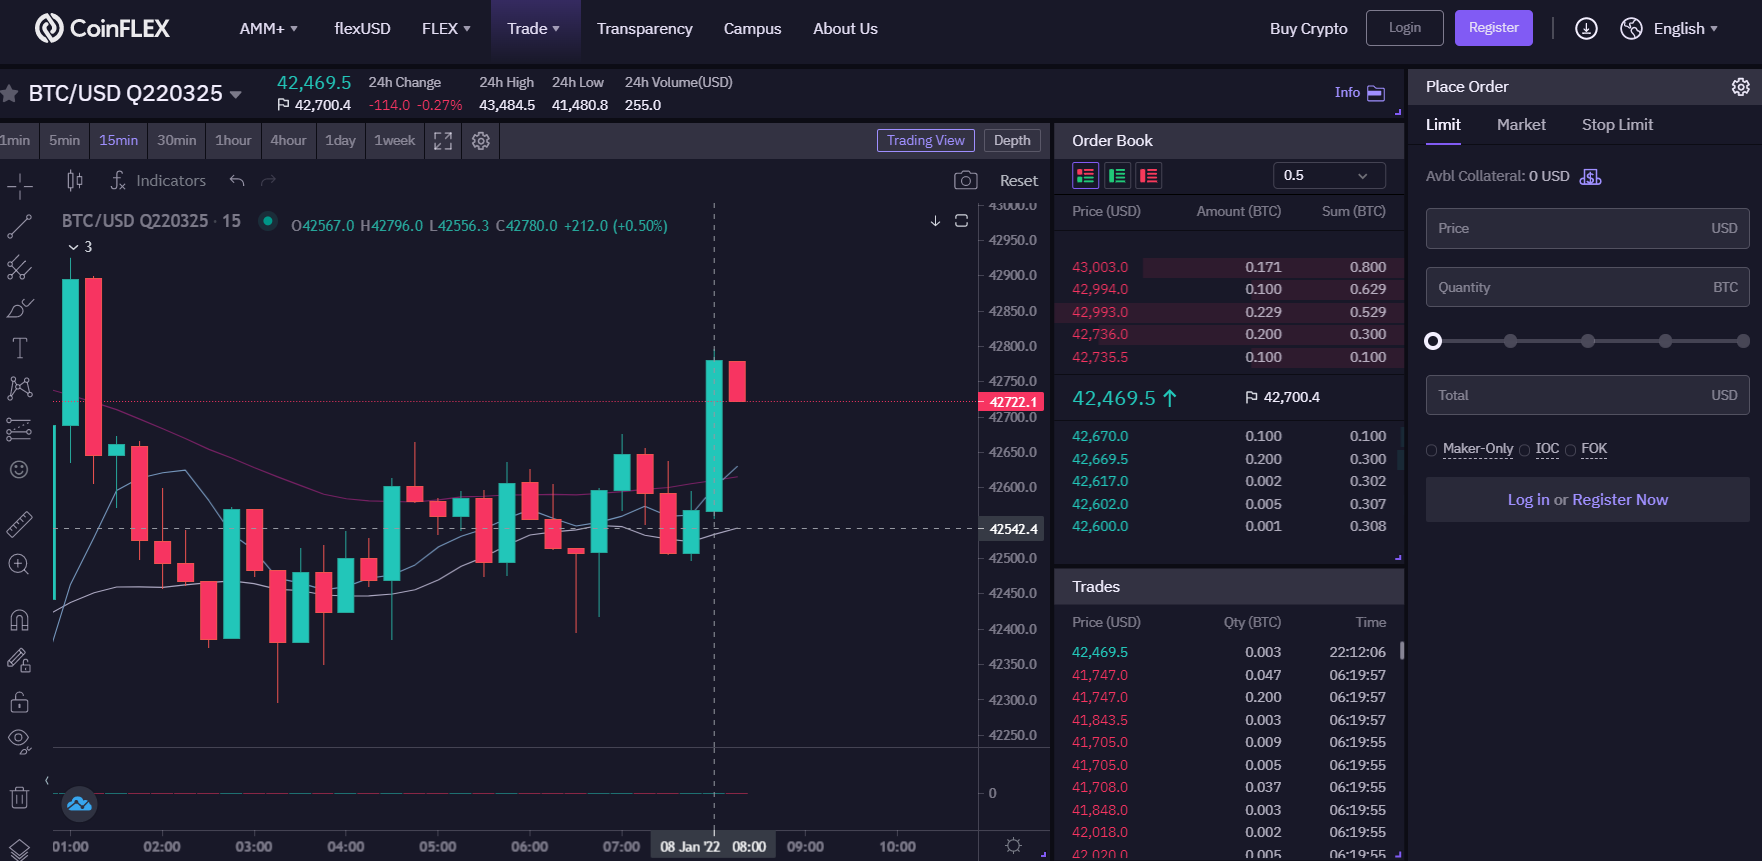Image resolution: width=1762 pixels, height=861 pixels.
Task: Select the ruler measure tool
Action: (19, 523)
